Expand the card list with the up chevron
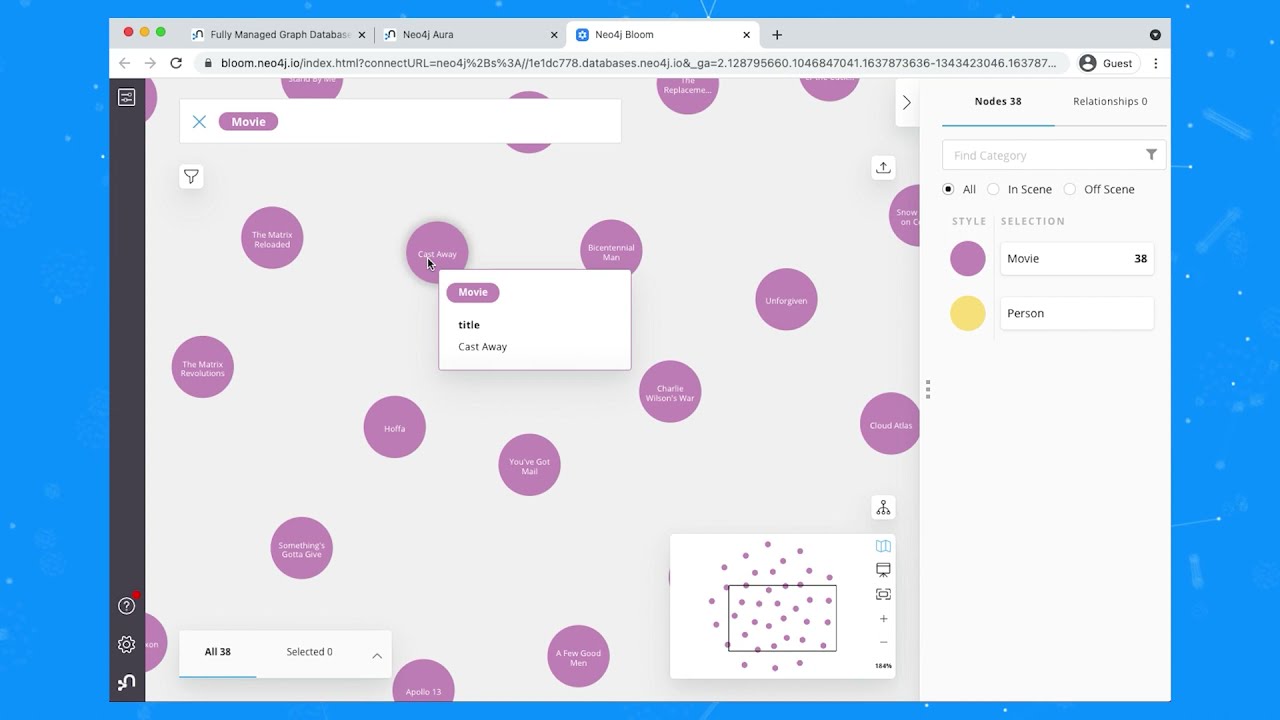The height and width of the screenshot is (720, 1280). tap(377, 656)
